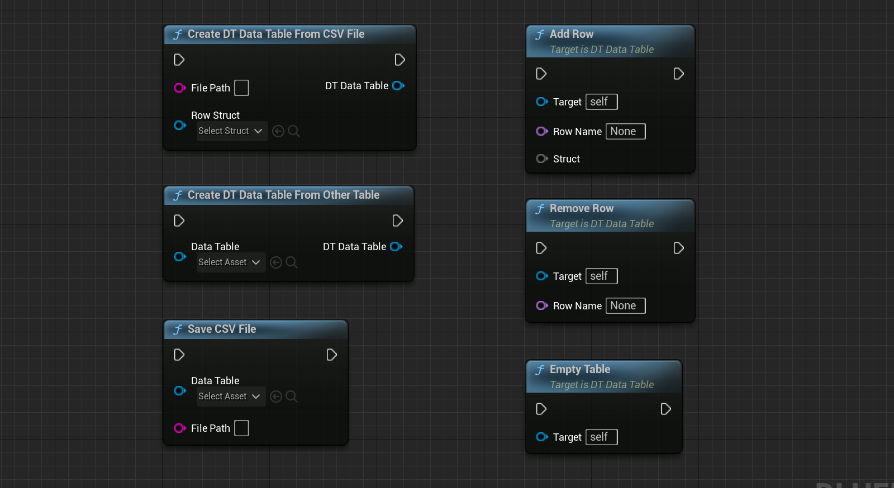
Task: Click input exec pin on Save CSV File node
Action: click(x=179, y=355)
